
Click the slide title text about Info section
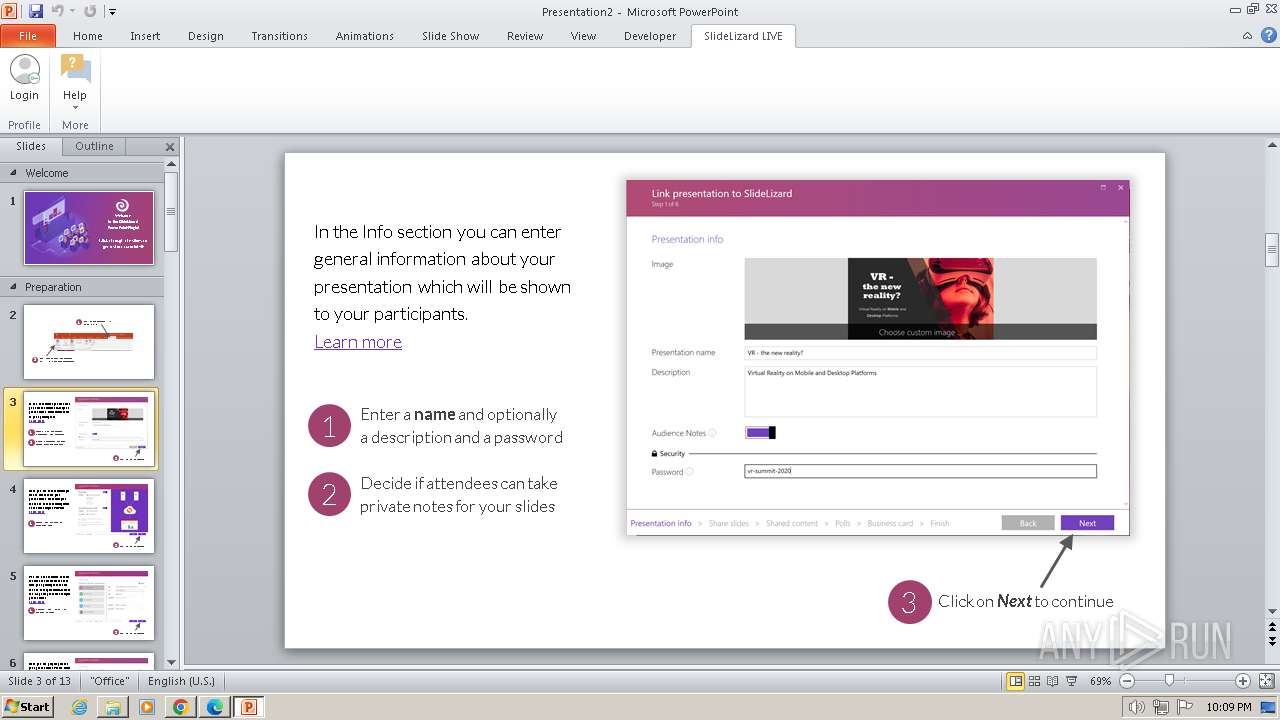[442, 273]
